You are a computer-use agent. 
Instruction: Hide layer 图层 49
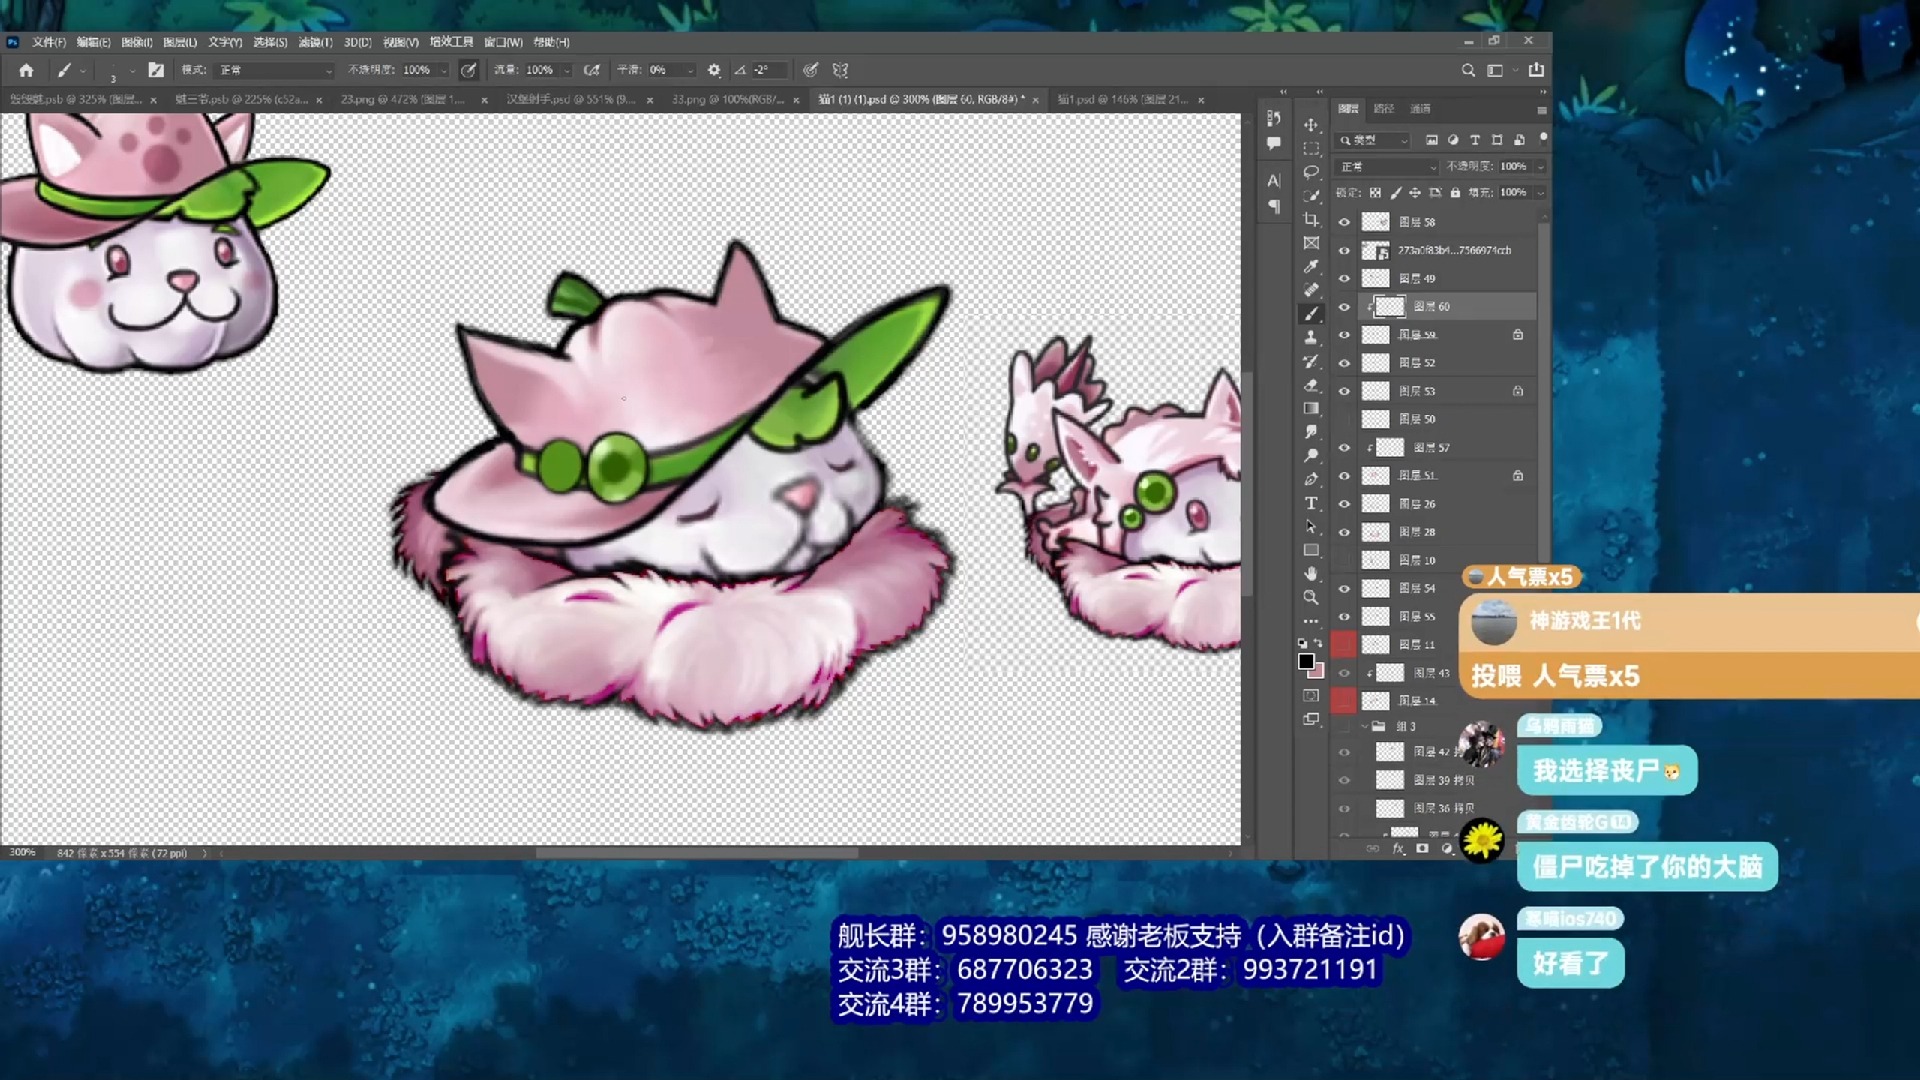point(1344,278)
